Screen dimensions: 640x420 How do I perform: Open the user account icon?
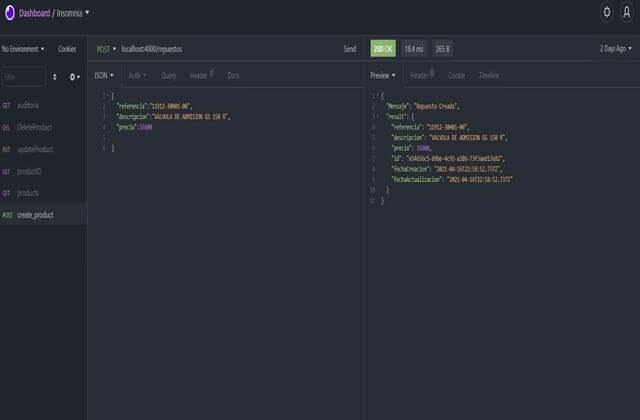pos(627,13)
